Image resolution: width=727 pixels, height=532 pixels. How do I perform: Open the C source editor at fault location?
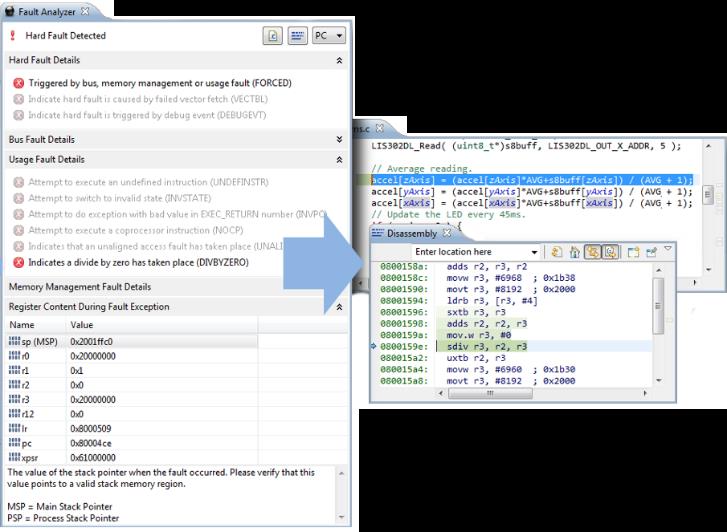coord(272,36)
